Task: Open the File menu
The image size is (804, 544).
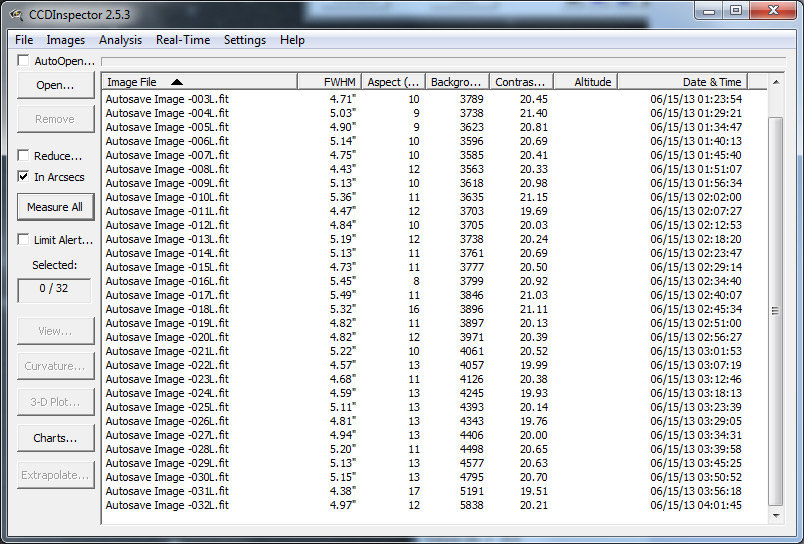Action: coord(24,40)
